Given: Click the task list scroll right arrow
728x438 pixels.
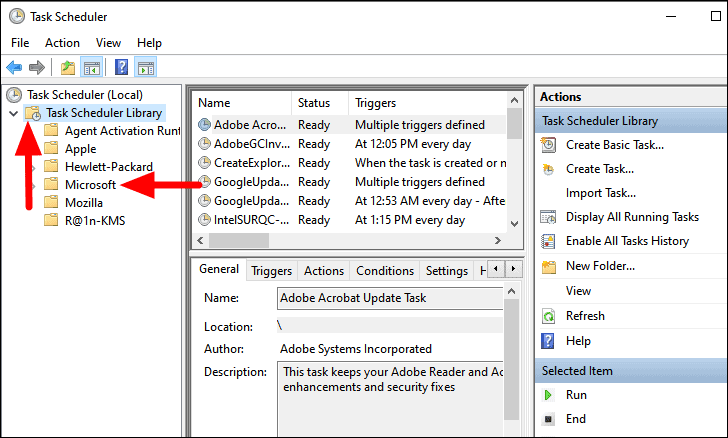Looking at the screenshot, I should (498, 241).
